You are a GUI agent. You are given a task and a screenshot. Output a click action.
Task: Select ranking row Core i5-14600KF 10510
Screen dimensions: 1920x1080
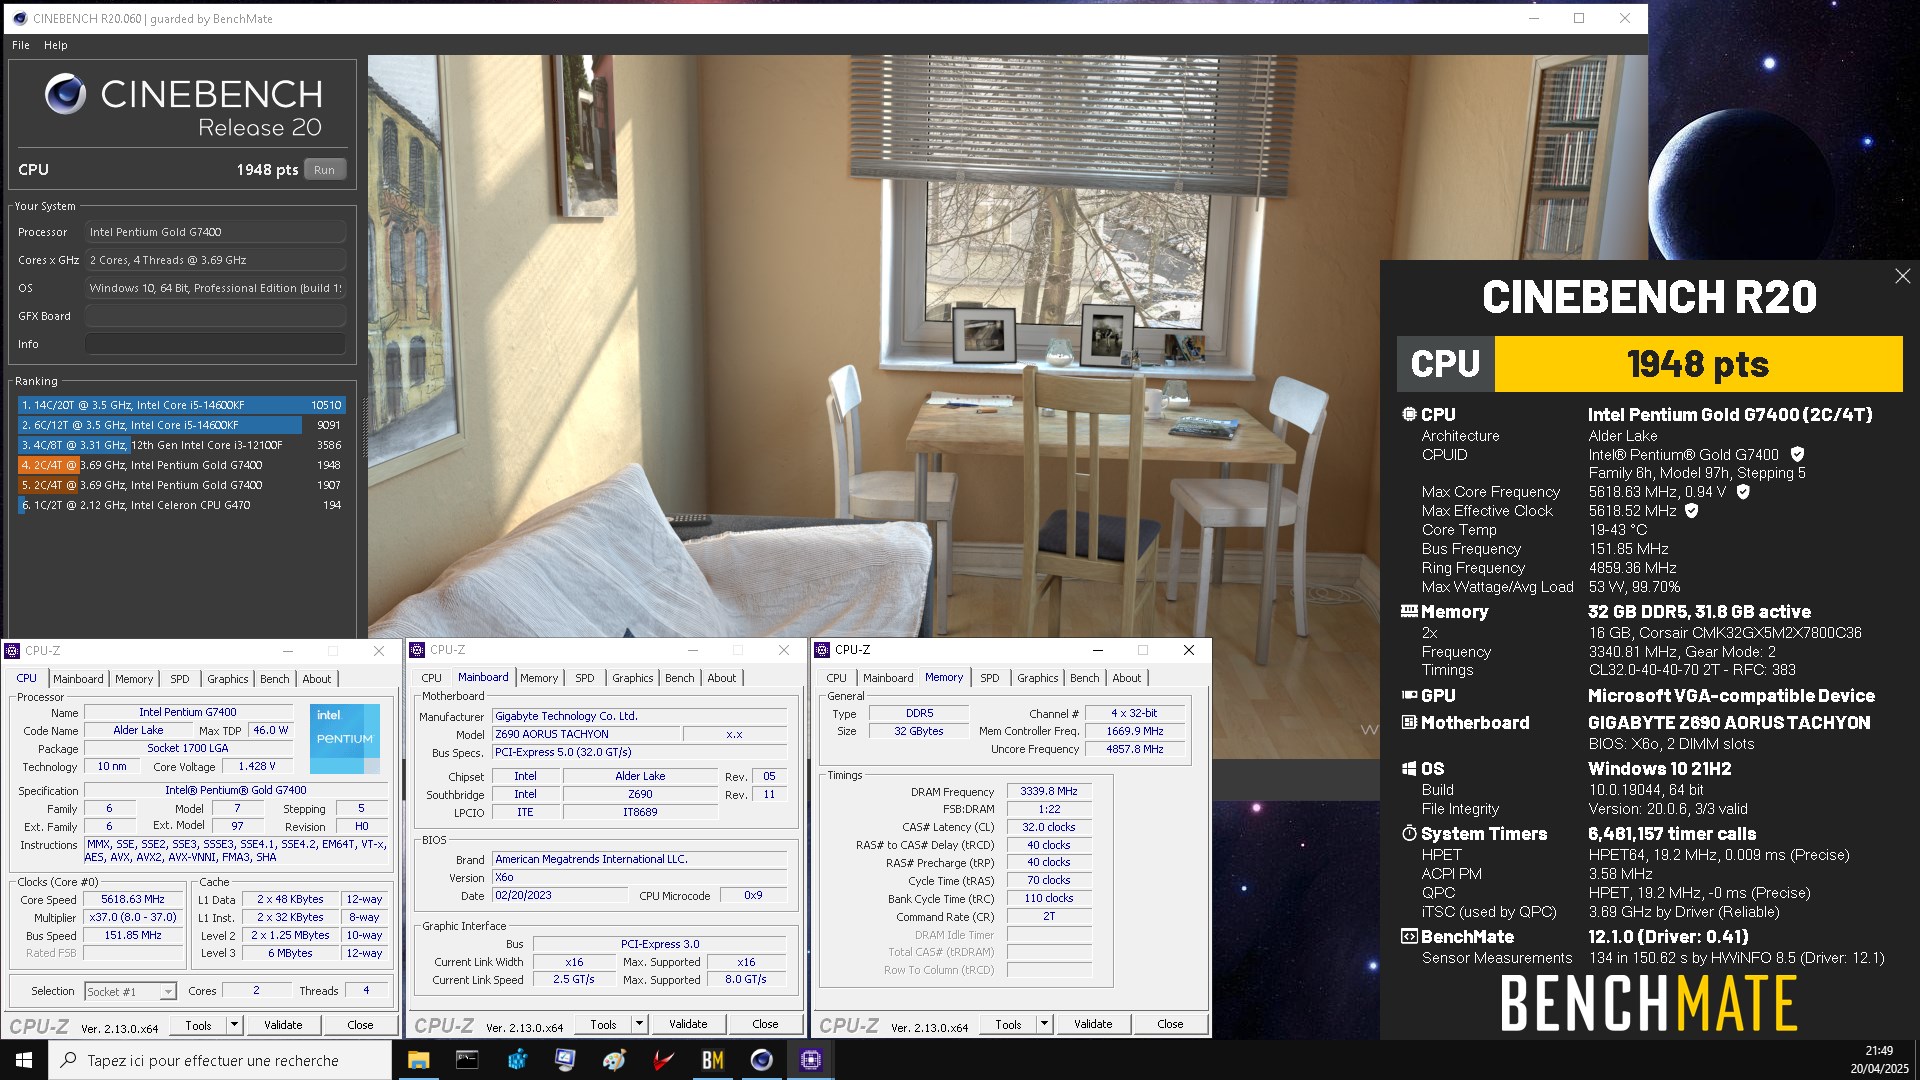182,405
